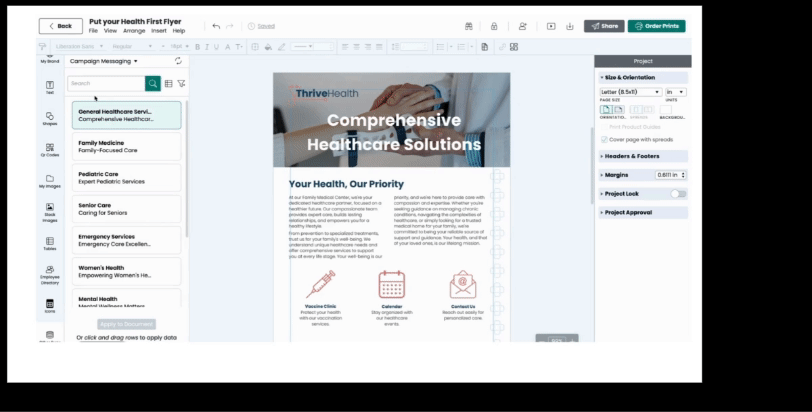Open the Employee Directory panel
This screenshot has height=412, width=812.
(x=49, y=273)
